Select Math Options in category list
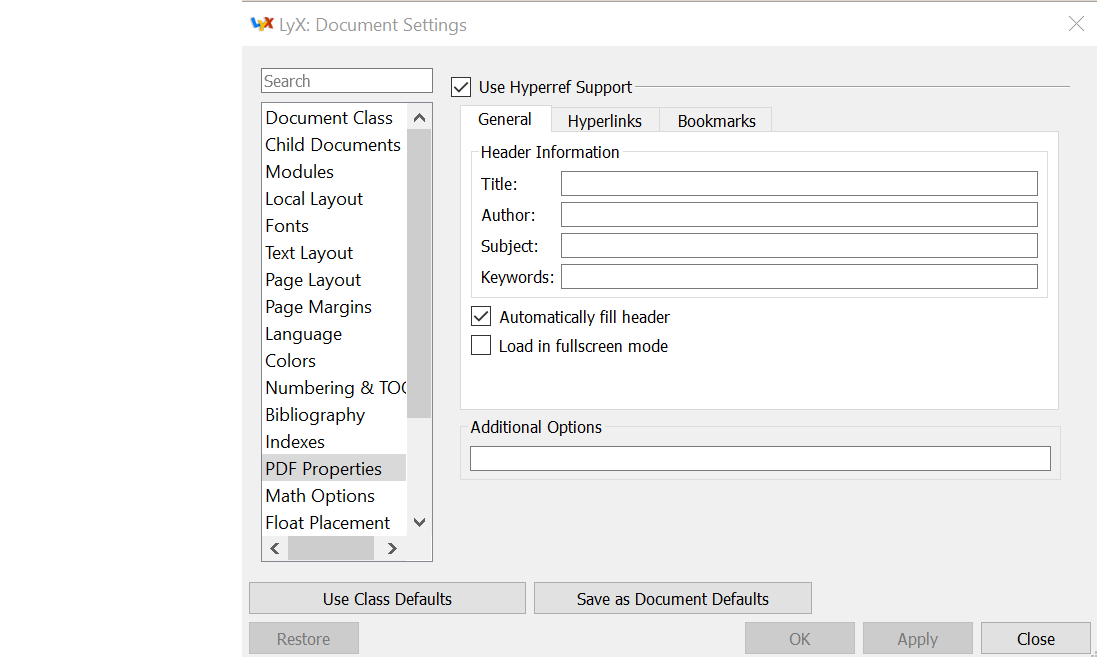1097x657 pixels. click(334, 496)
